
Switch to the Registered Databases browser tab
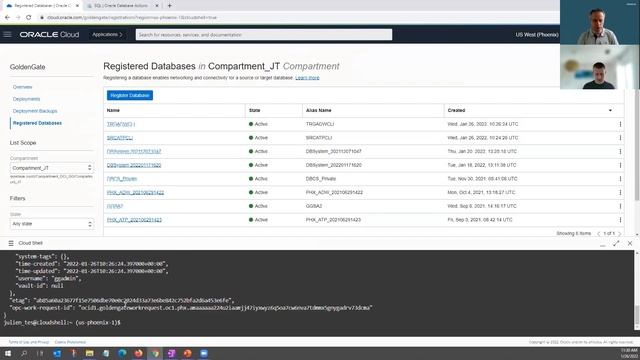[41, 6]
